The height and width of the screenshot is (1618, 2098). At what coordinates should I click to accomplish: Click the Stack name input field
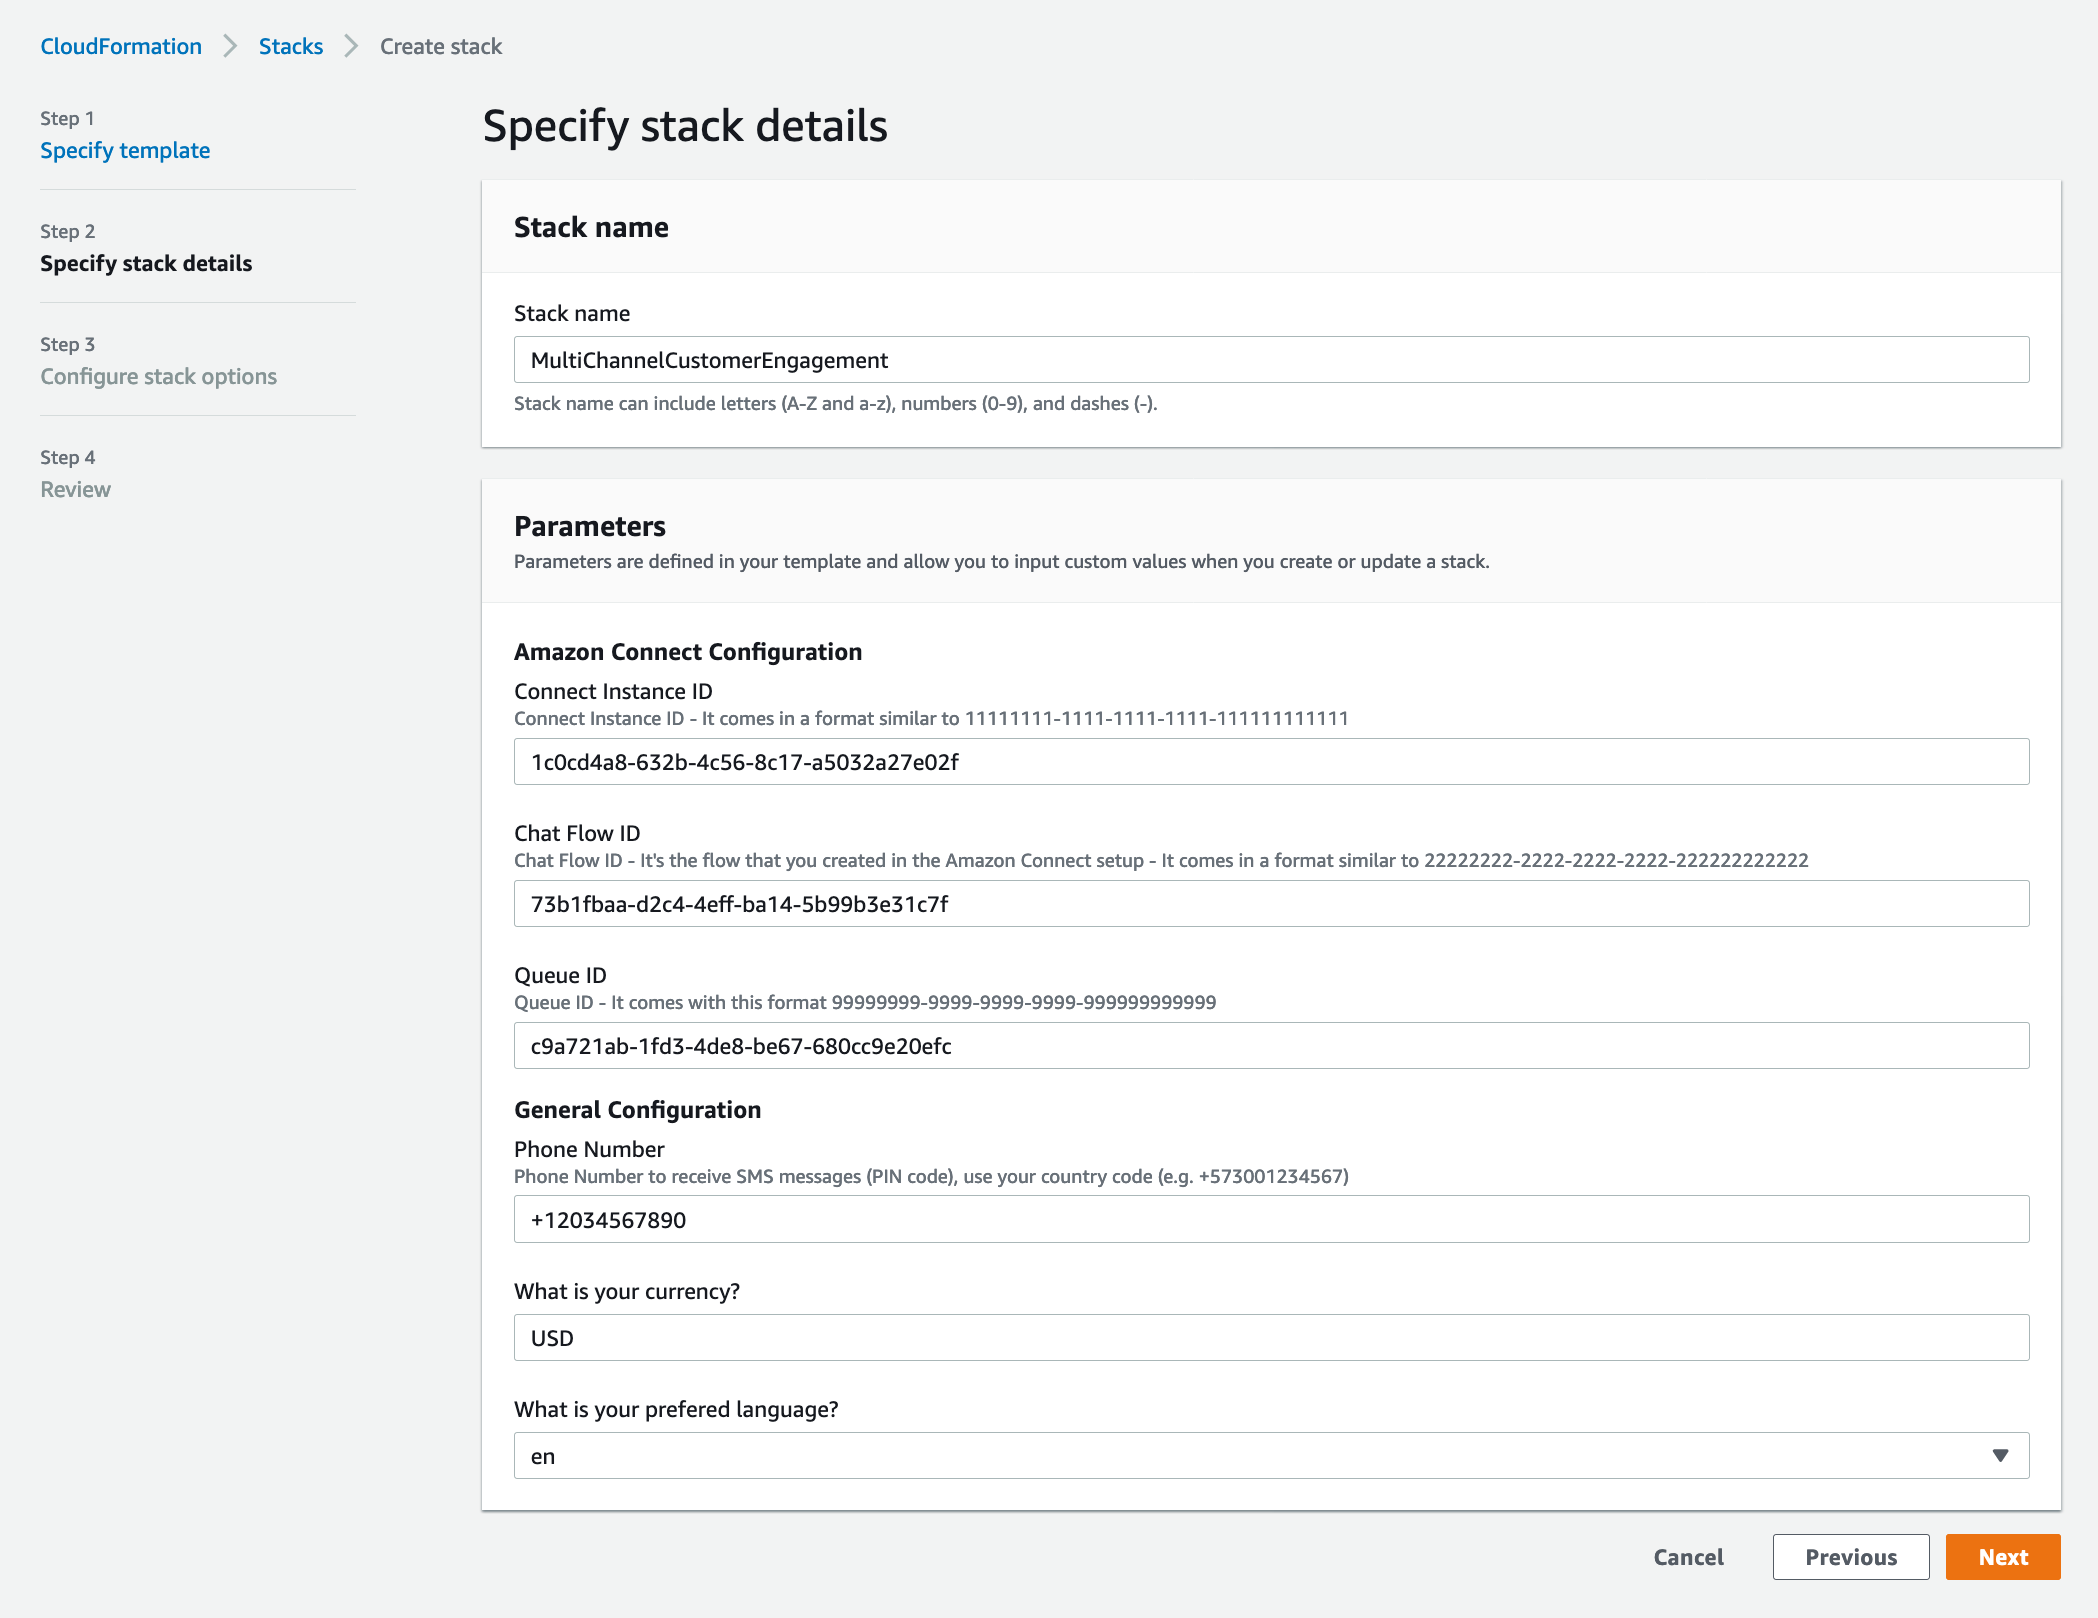[x=1271, y=360]
